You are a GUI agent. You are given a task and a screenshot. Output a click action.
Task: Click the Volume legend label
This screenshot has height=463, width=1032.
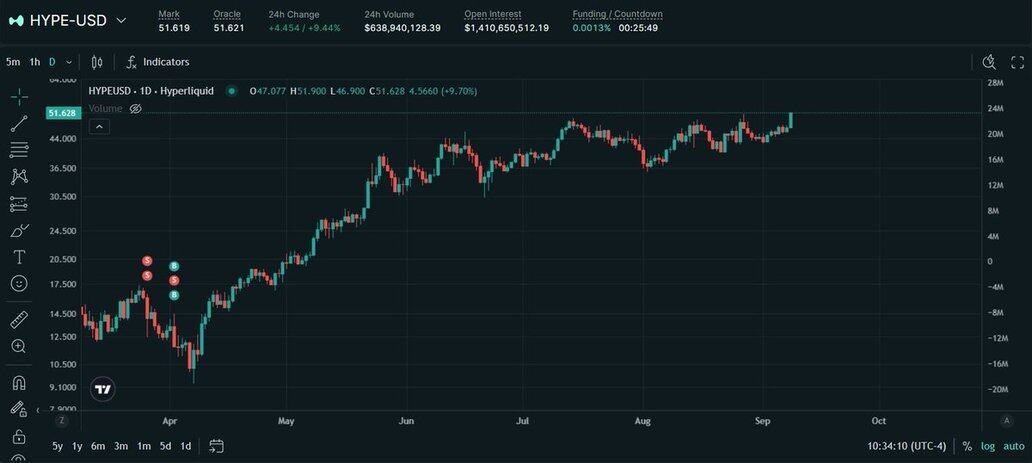(x=105, y=109)
